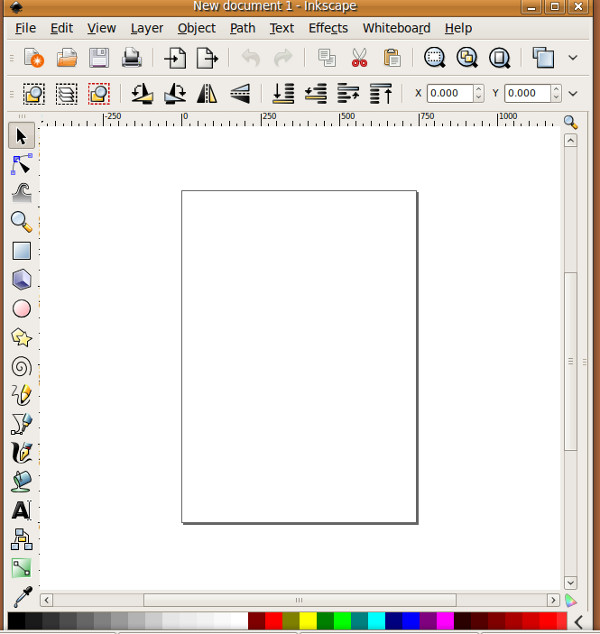Viewport: 600px width, 634px height.
Task: Duplicate selected objects icon
Action: point(543,57)
